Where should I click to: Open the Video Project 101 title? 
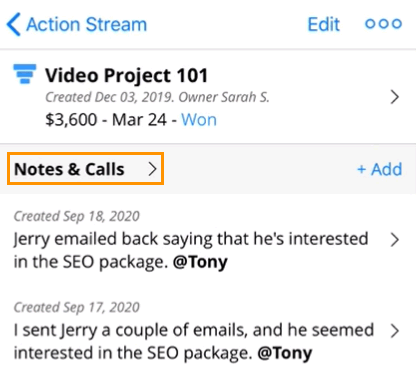click(126, 75)
